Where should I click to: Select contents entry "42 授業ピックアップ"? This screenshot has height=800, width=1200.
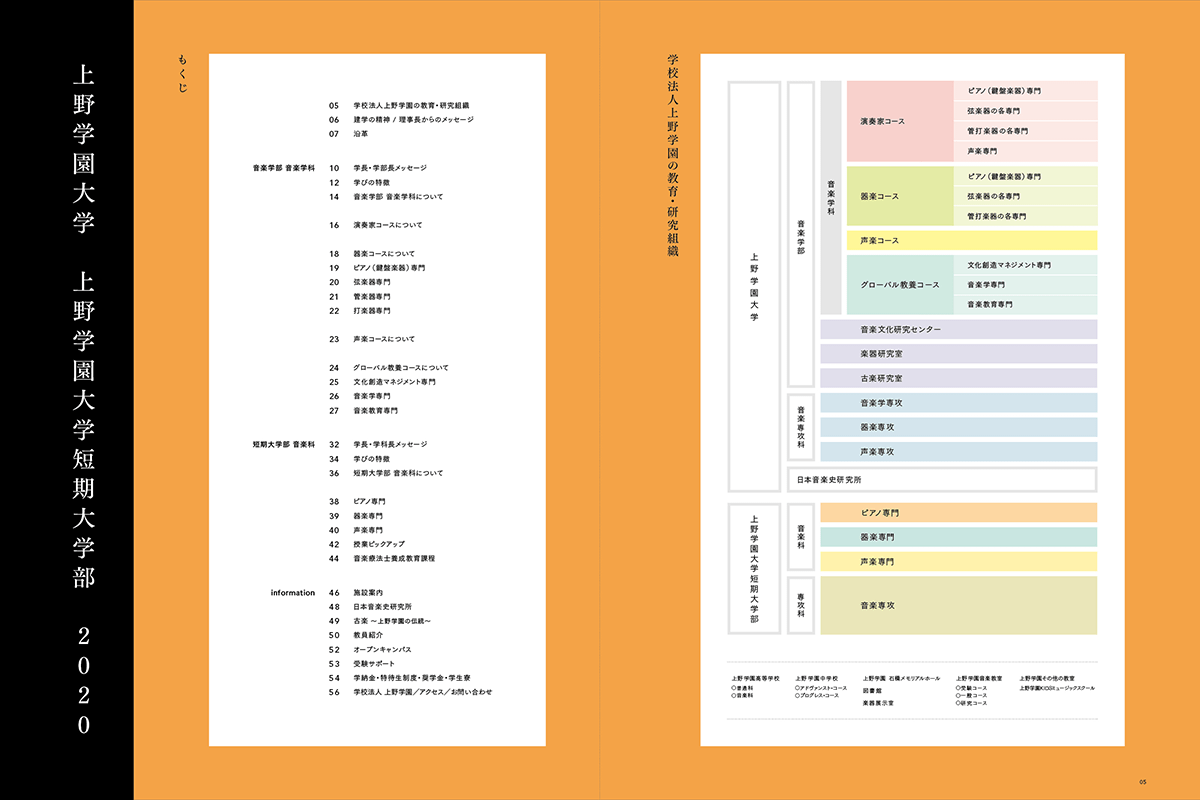367,544
